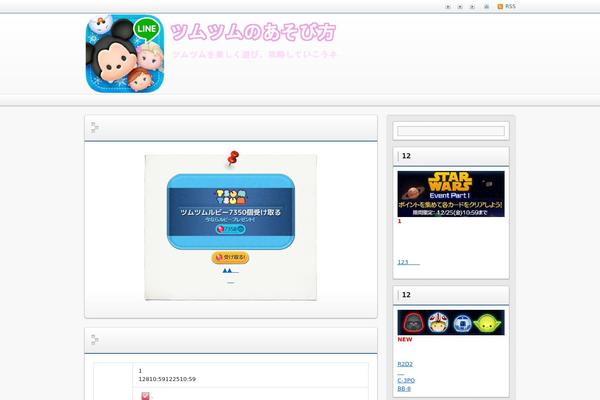The height and width of the screenshot is (400, 600).
Task: Open the Star Wars Tsum characters banner
Action: pos(451,322)
